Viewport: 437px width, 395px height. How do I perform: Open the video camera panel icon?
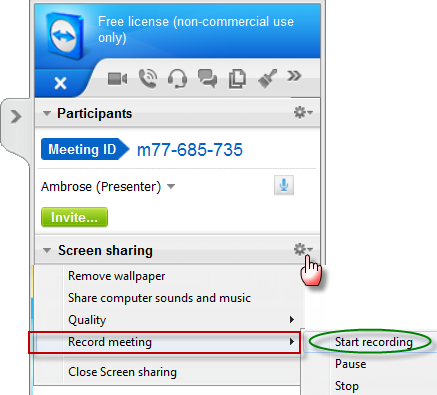tap(117, 79)
